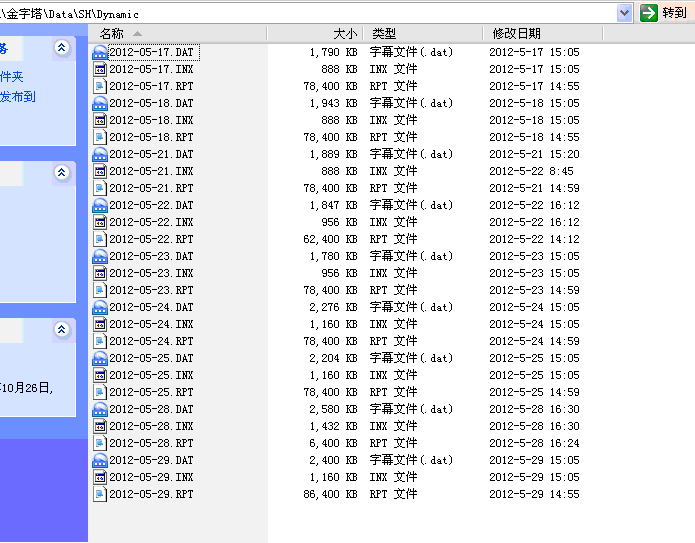Click the 2012-05-28.RPT file icon
Screen dimensions: 695x543
[100, 443]
